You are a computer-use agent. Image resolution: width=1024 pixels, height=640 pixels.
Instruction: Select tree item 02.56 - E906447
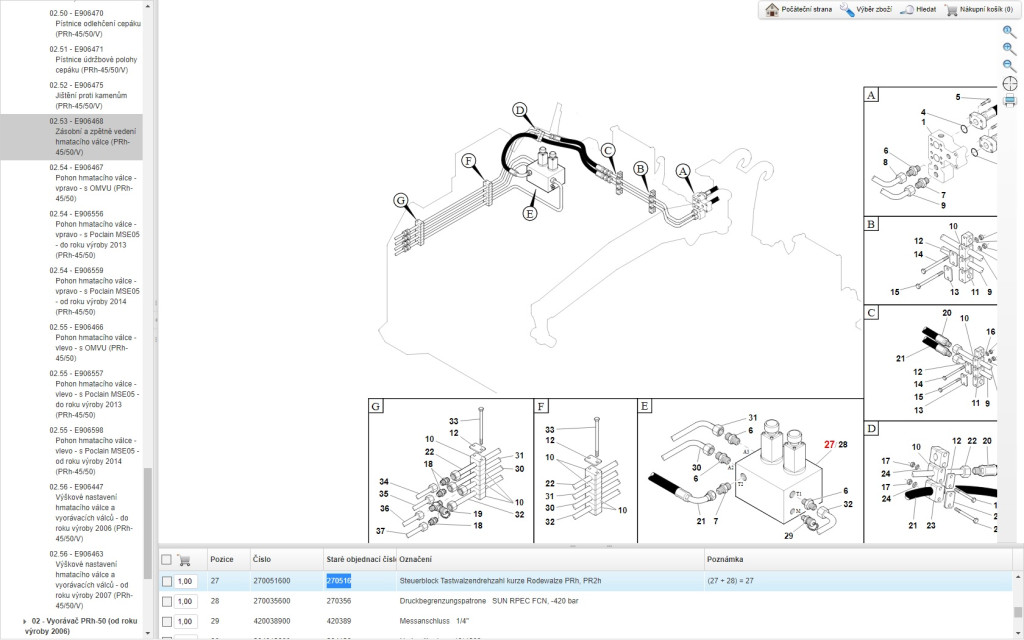pos(91,513)
